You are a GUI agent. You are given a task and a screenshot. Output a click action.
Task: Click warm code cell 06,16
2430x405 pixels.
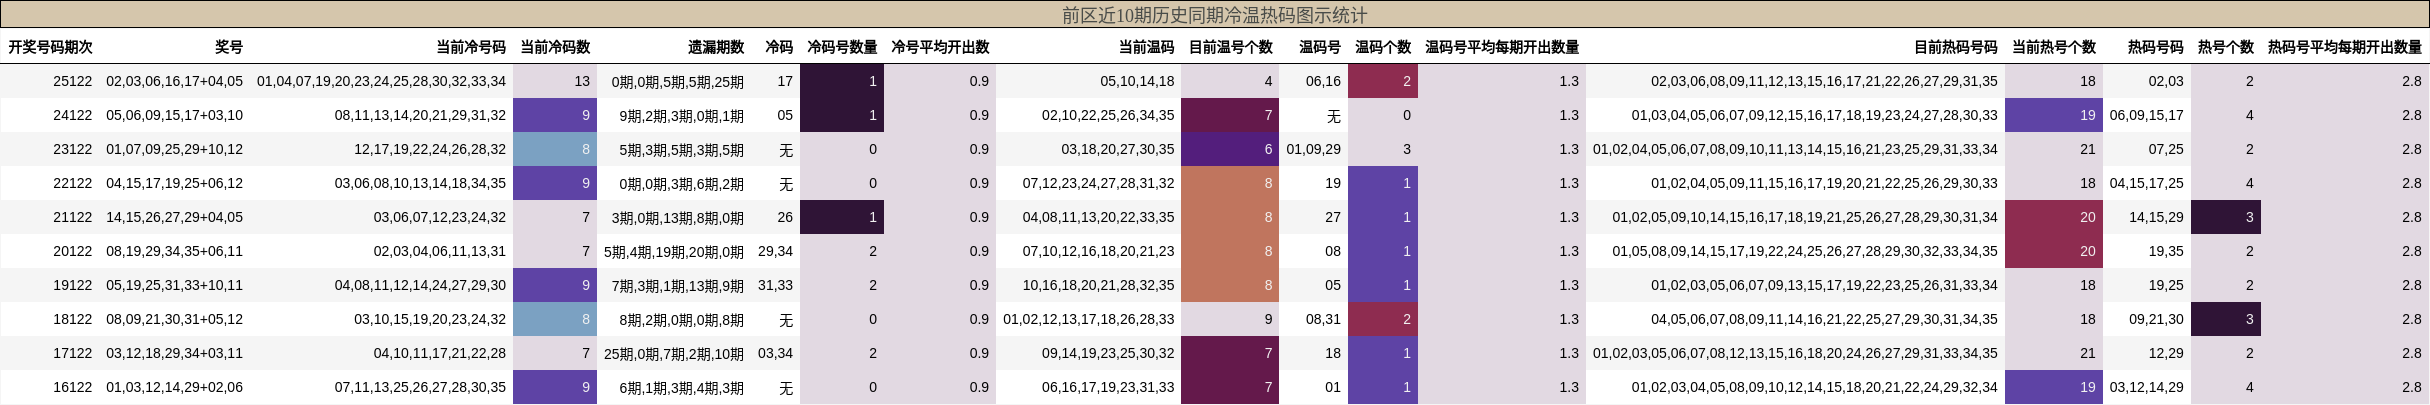[1323, 81]
